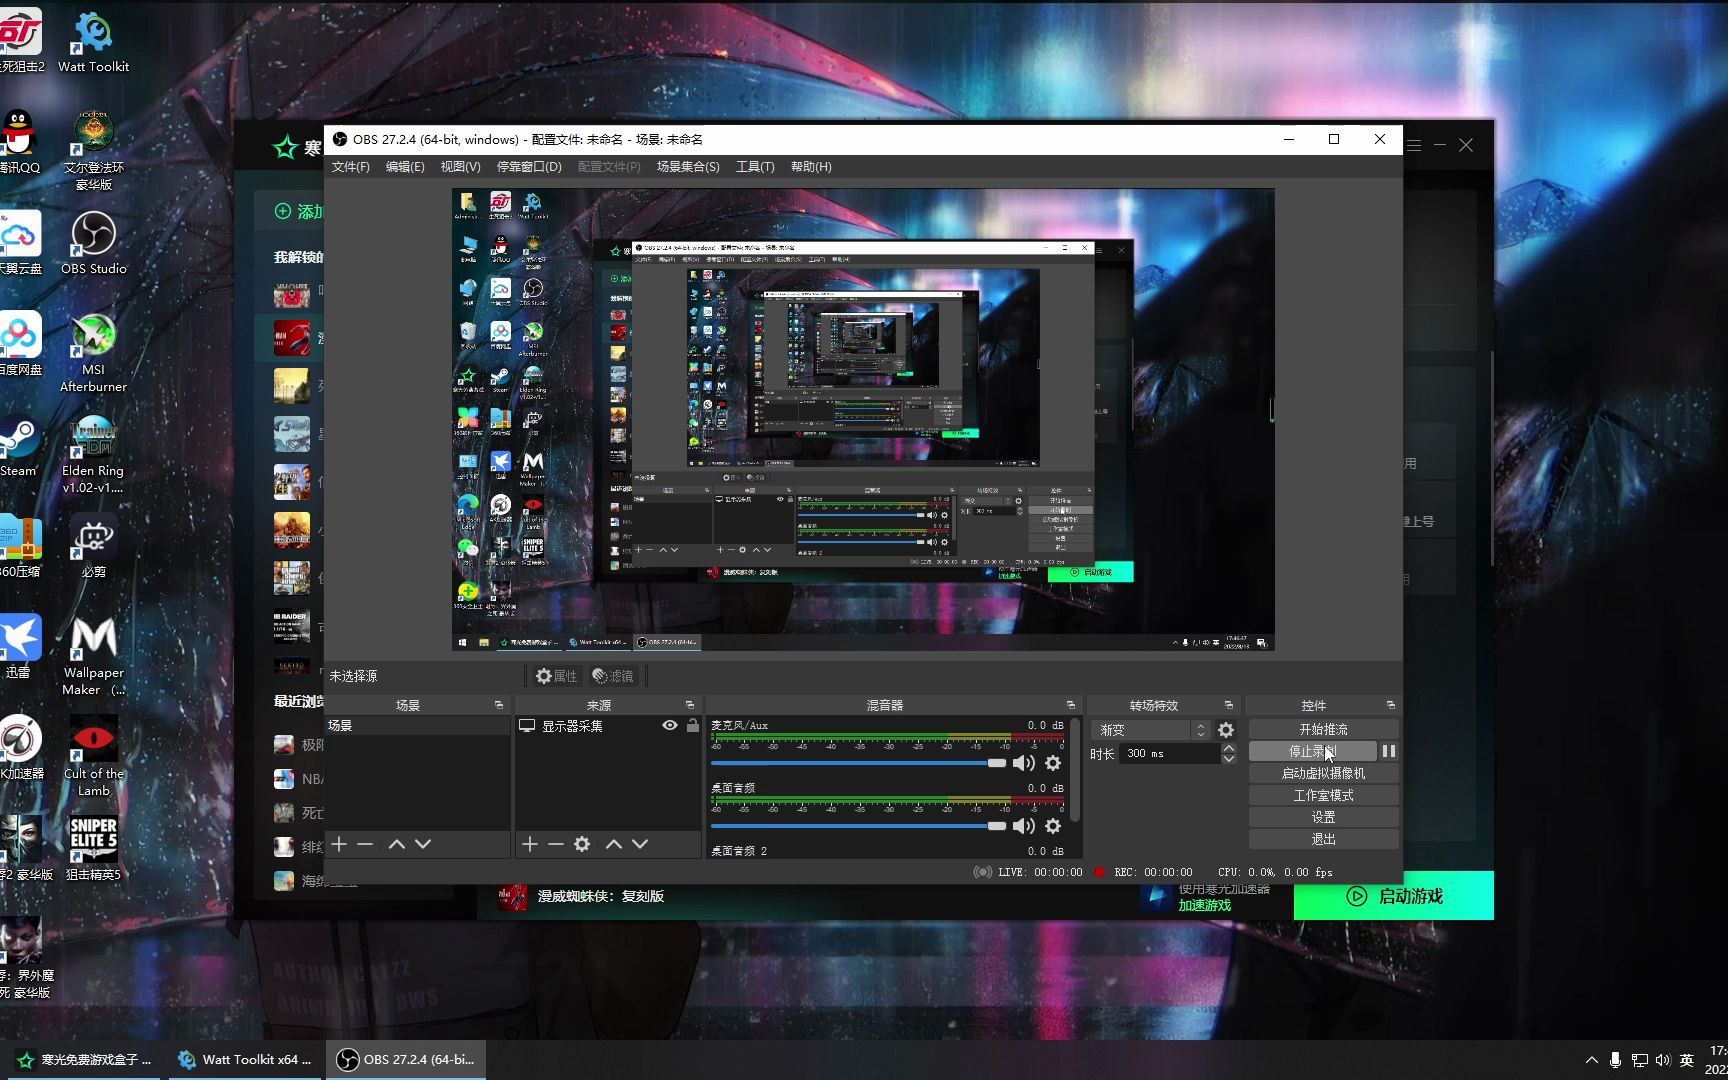Decrease 时长 duration with down arrow
Image resolution: width=1728 pixels, height=1080 pixels.
point(1228,759)
